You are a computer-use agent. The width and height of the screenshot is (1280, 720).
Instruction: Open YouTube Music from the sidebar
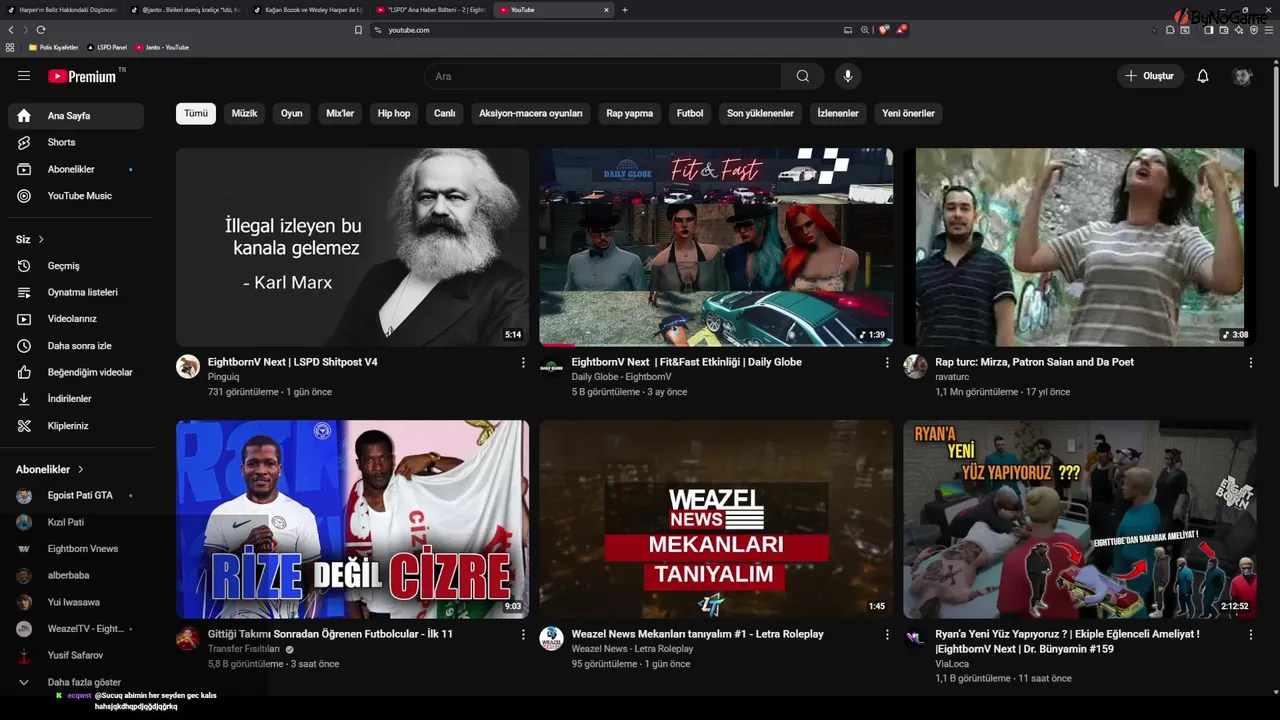[x=76, y=196]
